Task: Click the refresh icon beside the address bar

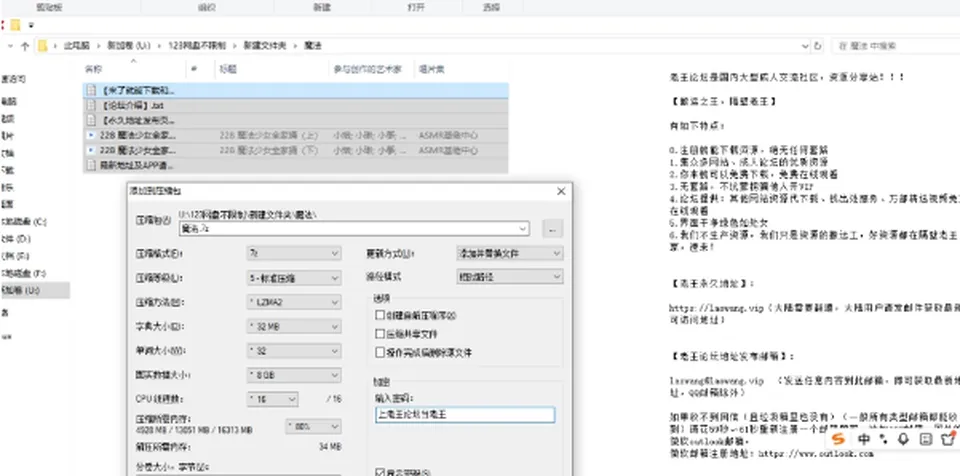Action: point(818,46)
